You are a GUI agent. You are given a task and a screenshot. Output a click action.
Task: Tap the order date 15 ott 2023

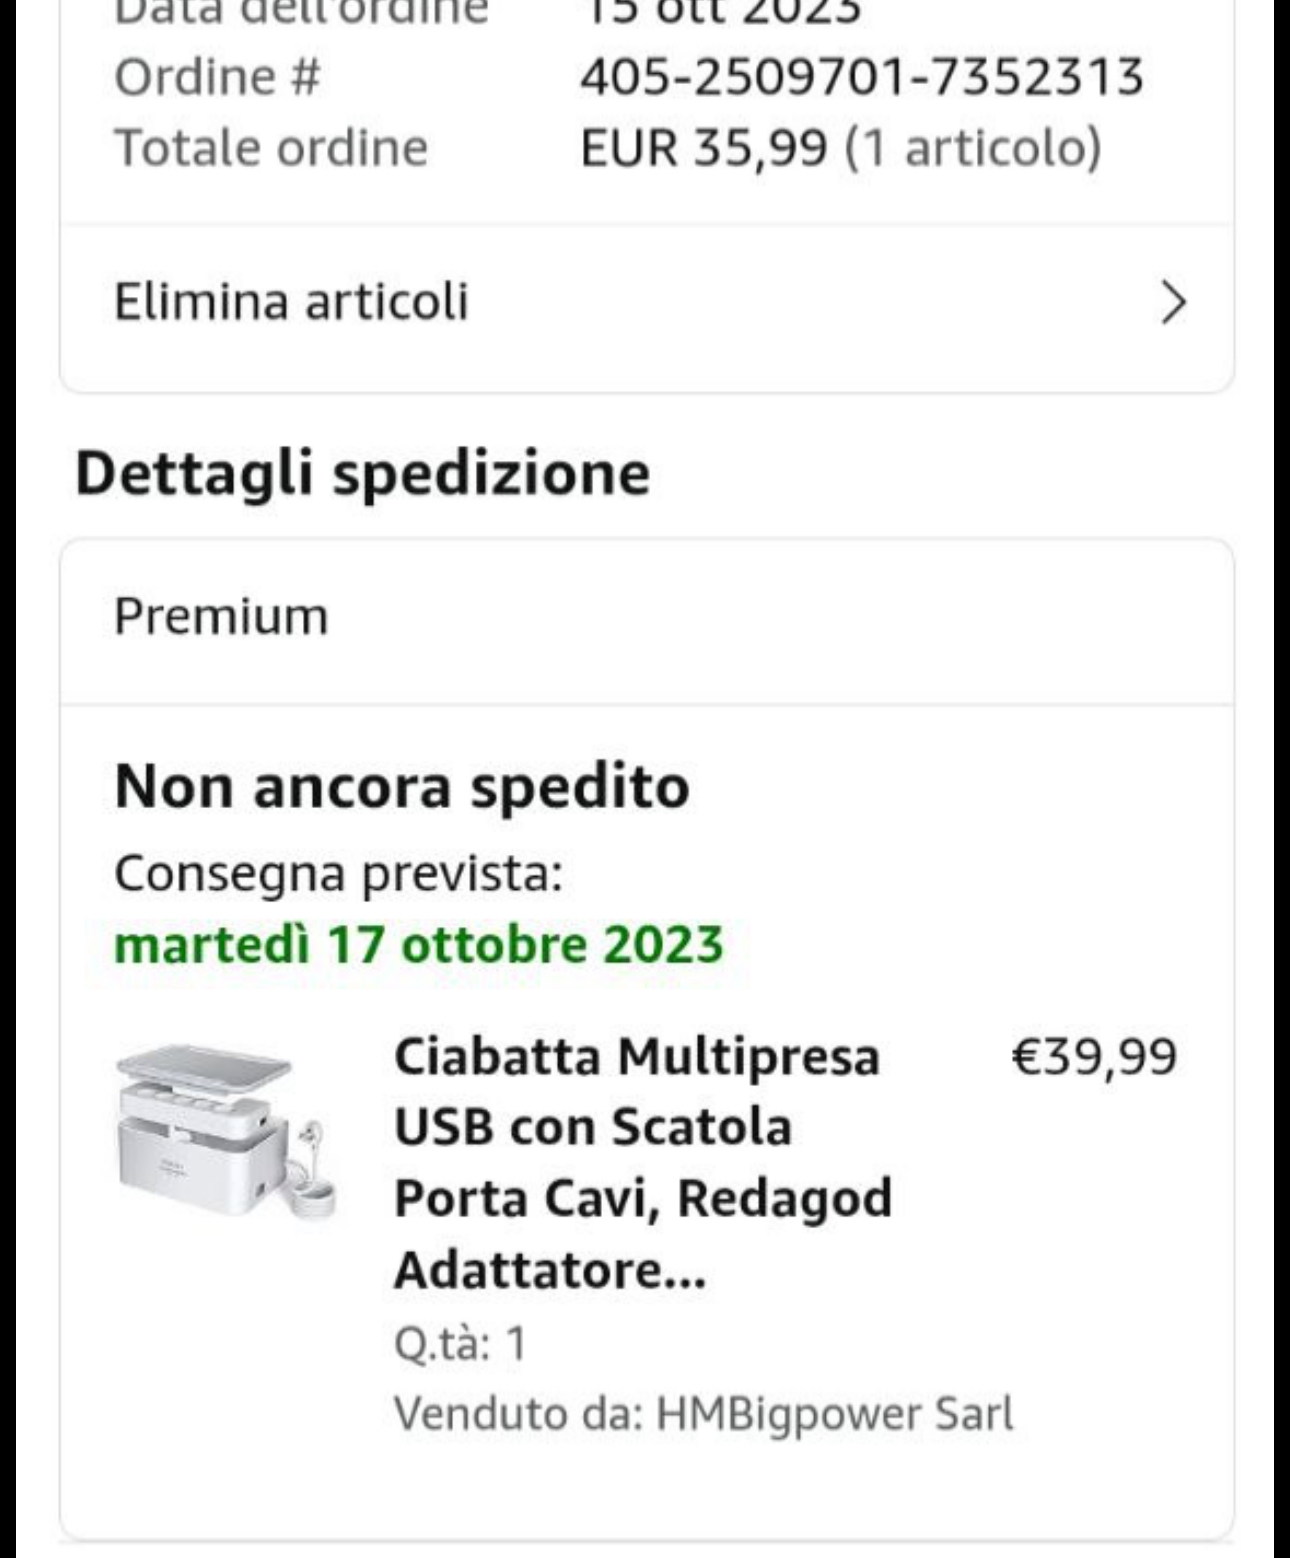click(x=720, y=12)
